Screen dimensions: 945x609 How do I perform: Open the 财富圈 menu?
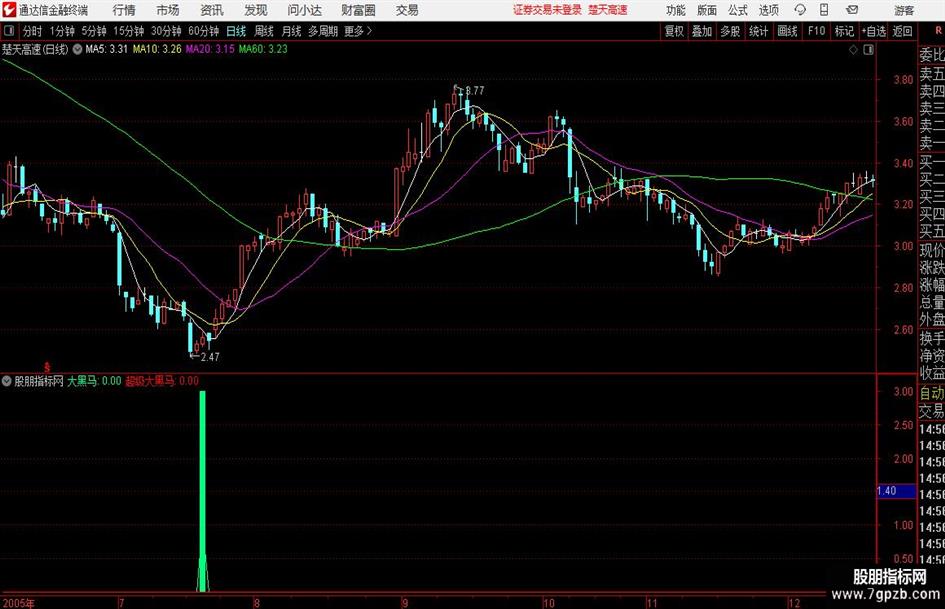pos(358,10)
